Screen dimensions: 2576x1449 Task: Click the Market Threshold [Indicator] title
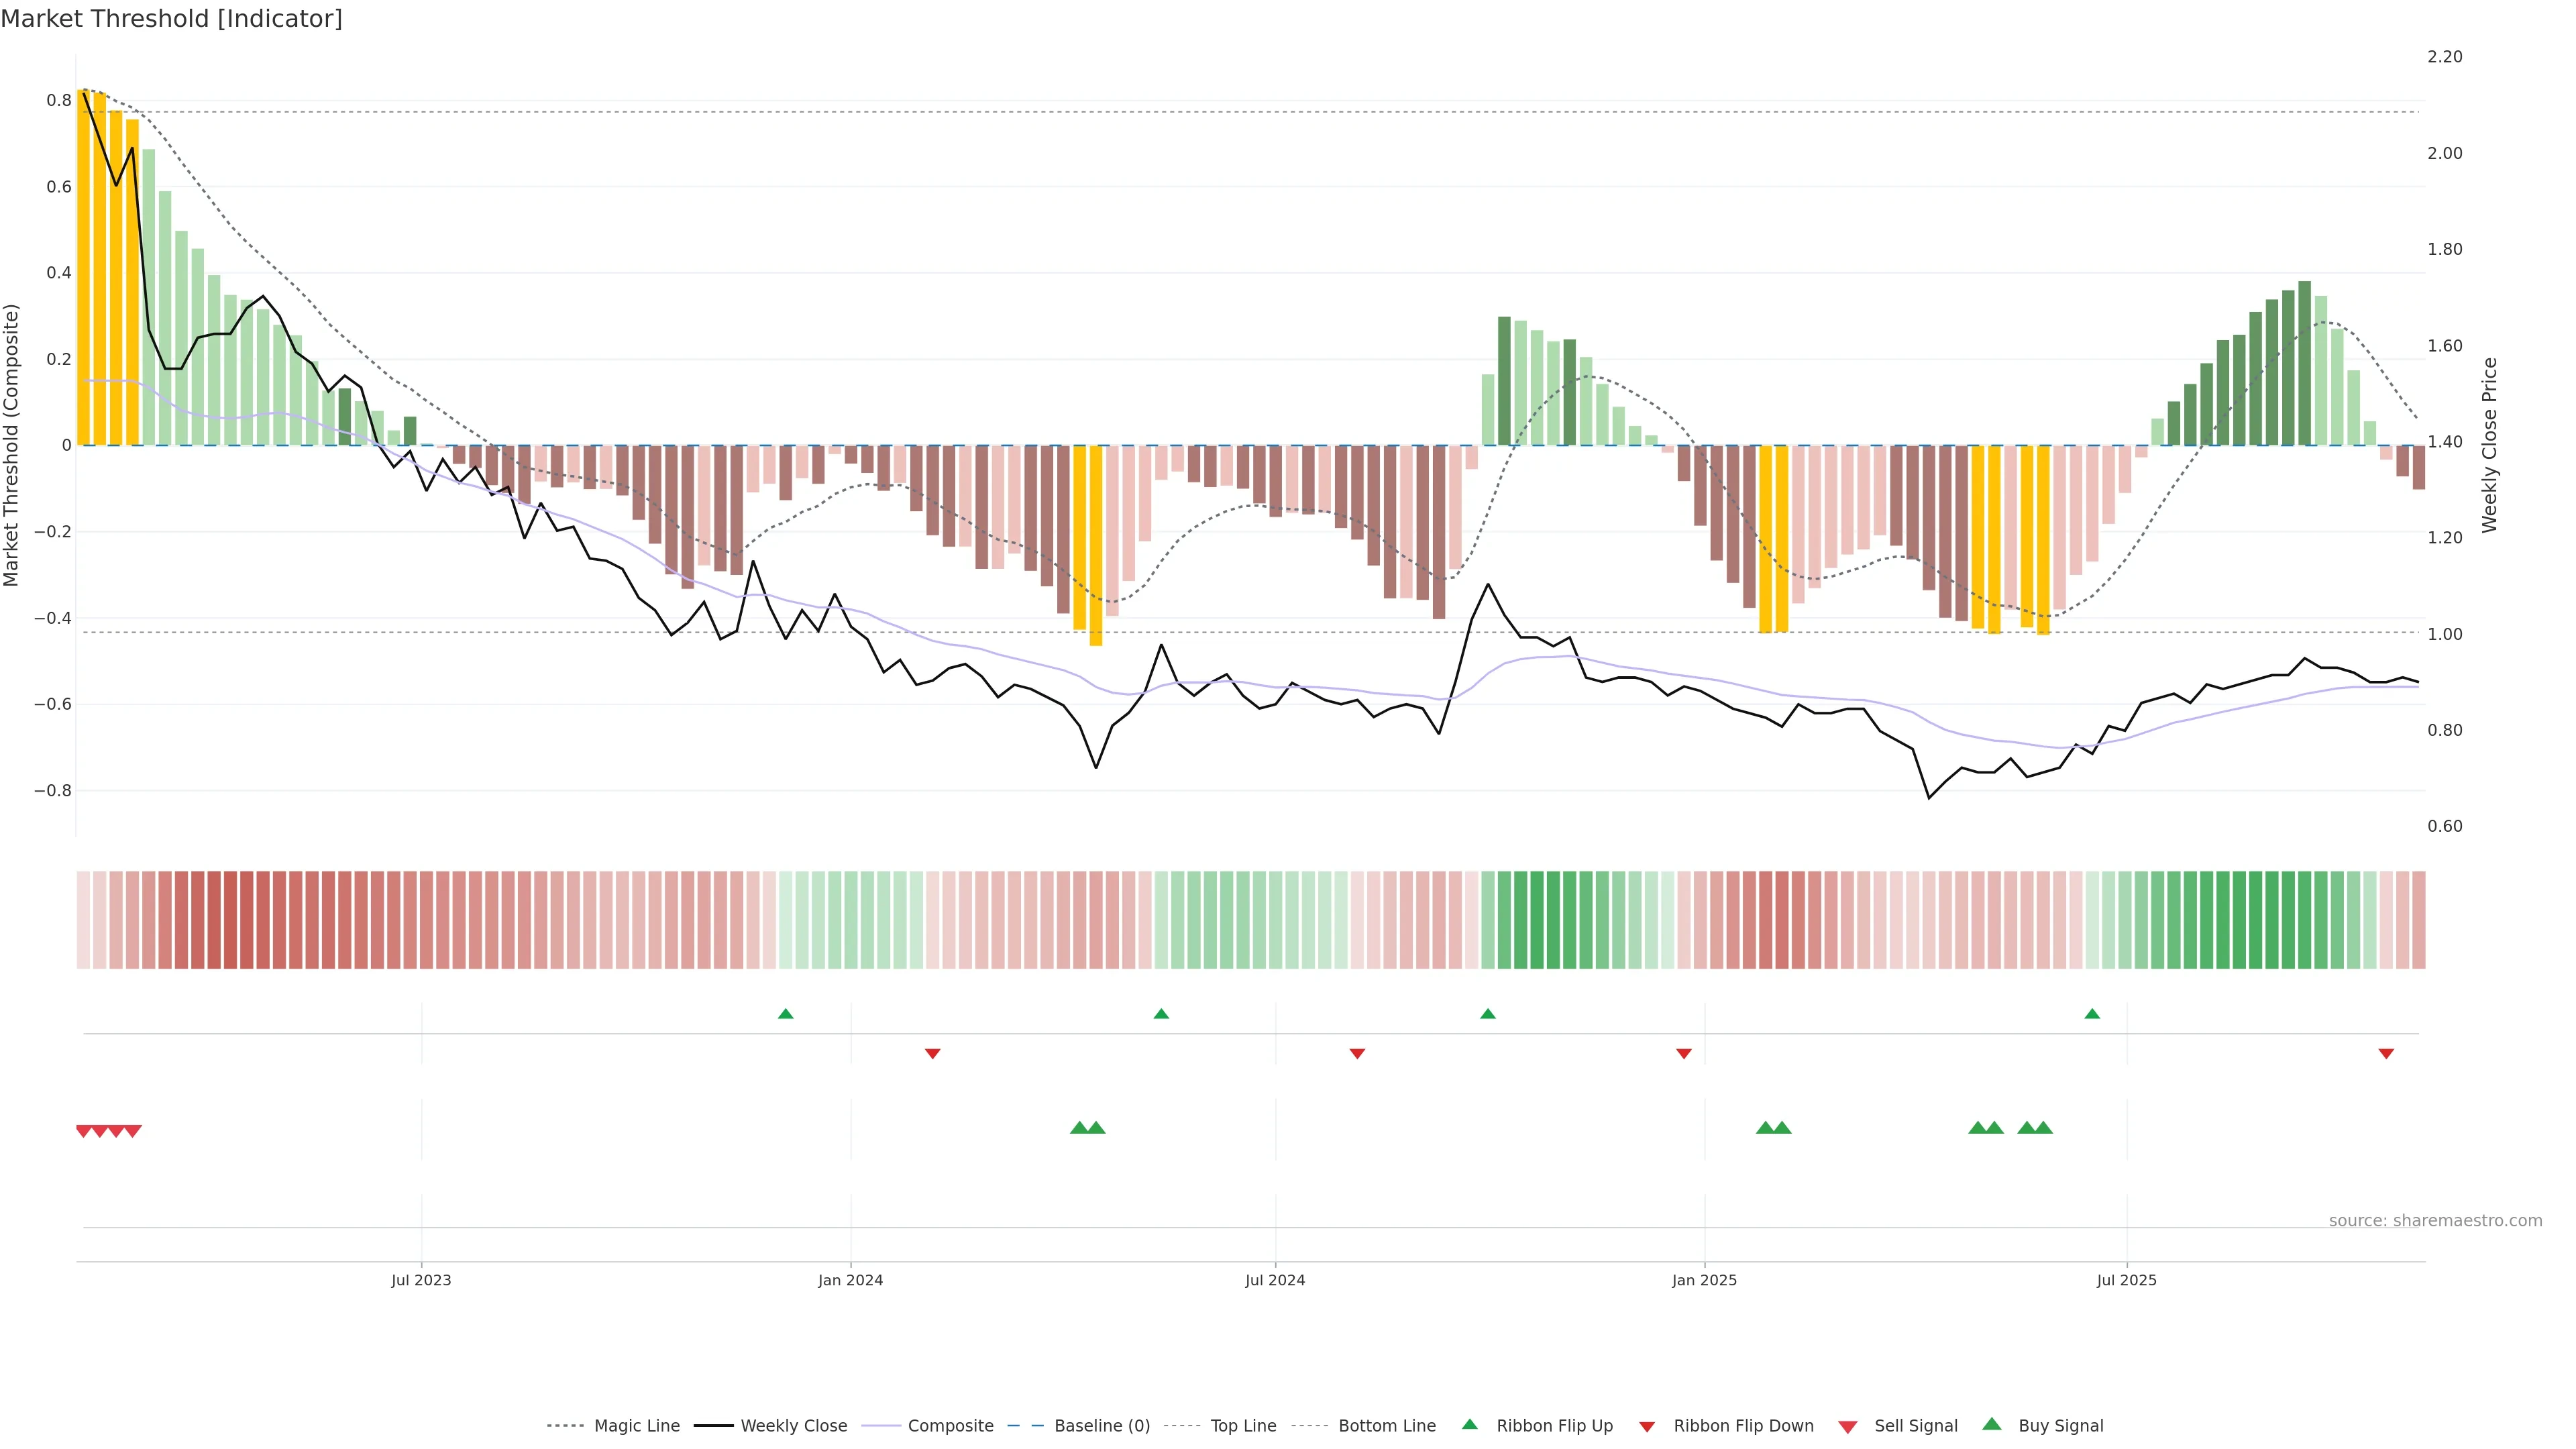tap(172, 19)
